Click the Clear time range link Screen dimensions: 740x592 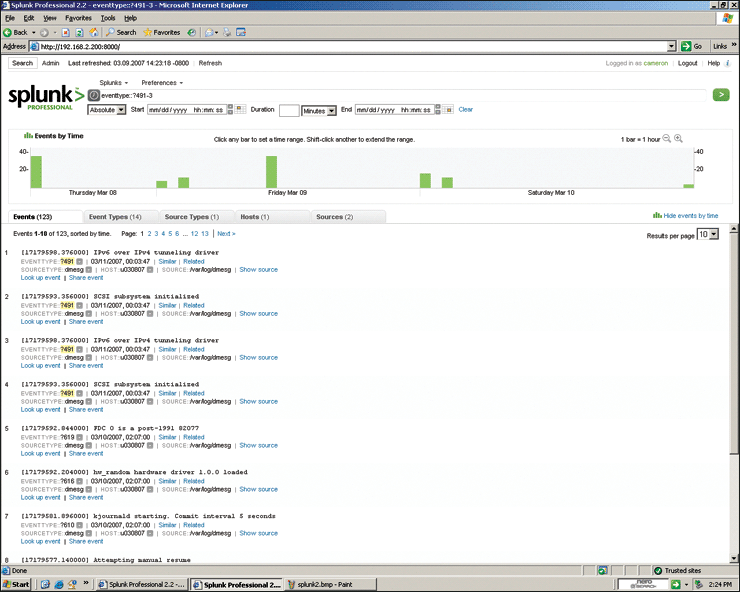[465, 110]
